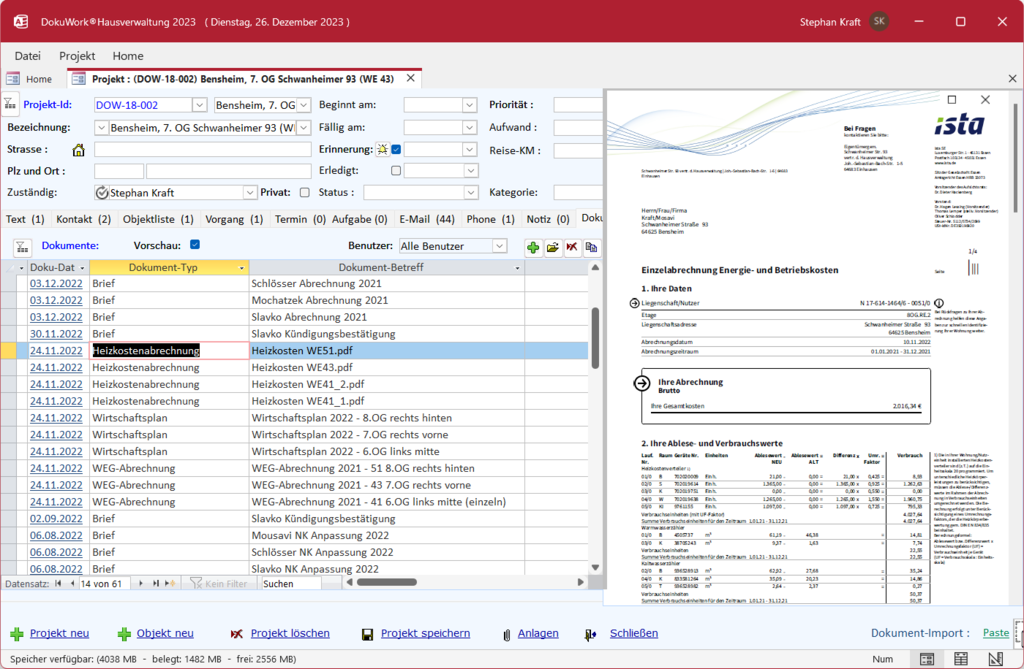Click the filter icon left of Projekt-Id

click(x=10, y=104)
